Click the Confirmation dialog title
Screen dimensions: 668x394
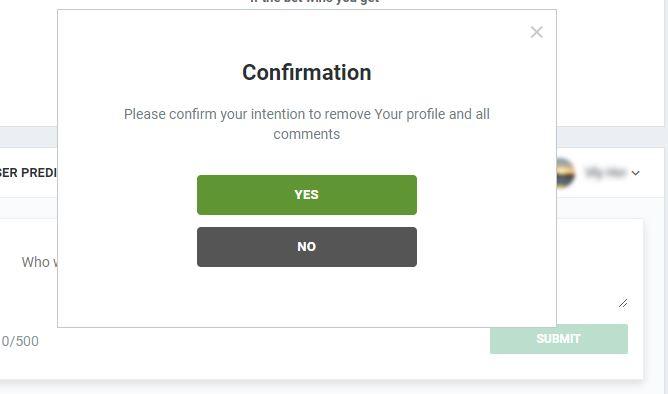coord(307,72)
